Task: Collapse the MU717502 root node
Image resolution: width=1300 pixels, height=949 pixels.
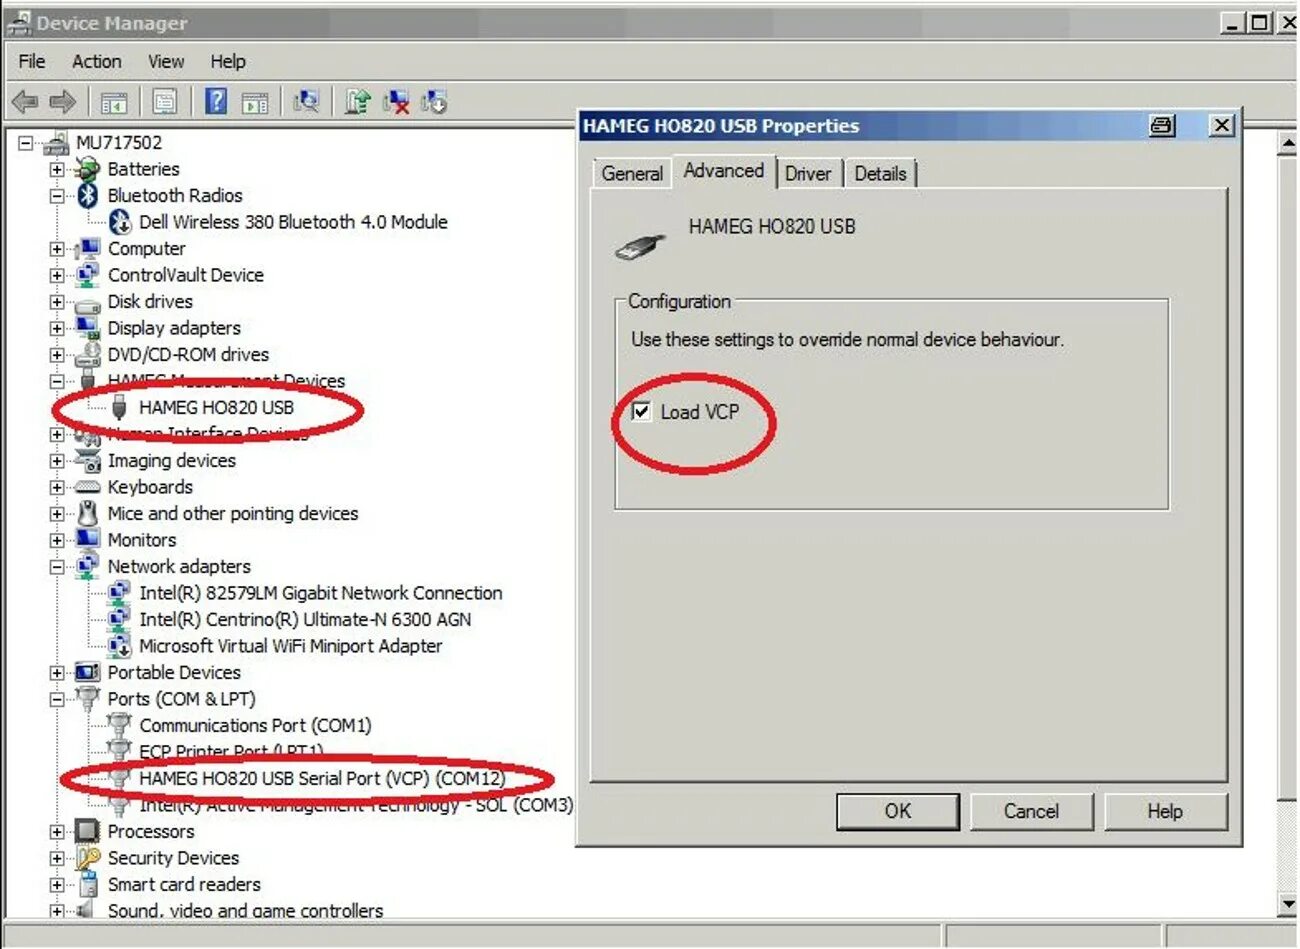Action: tap(25, 143)
